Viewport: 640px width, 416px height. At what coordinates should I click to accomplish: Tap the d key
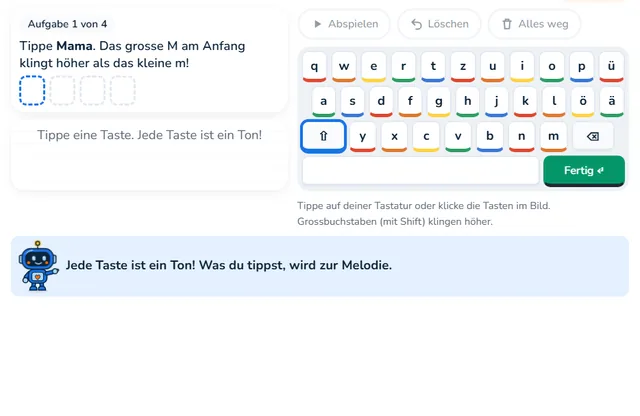pos(381,101)
